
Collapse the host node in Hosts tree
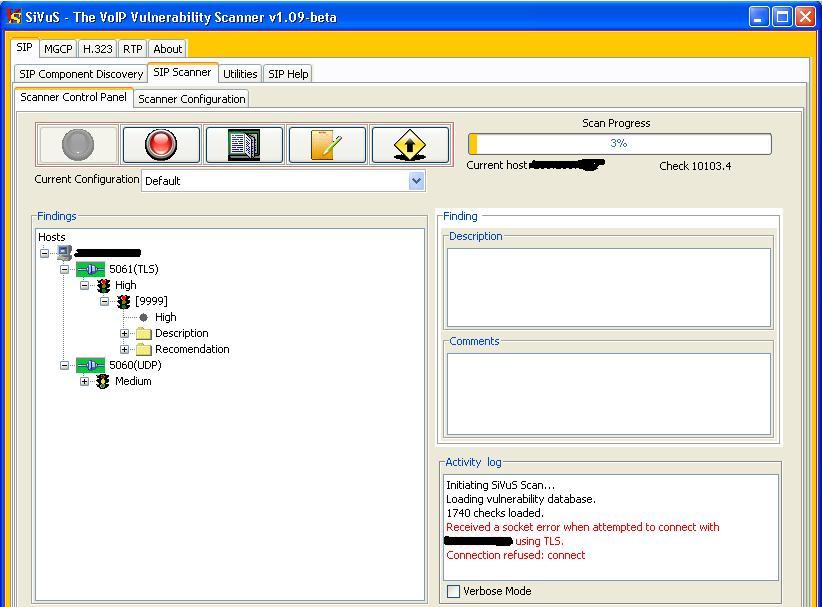(45, 253)
